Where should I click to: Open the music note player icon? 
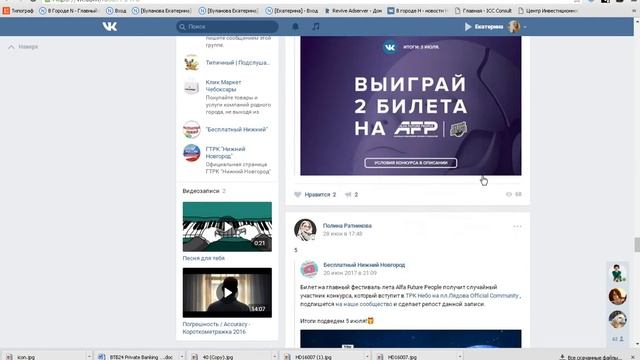coord(316,27)
